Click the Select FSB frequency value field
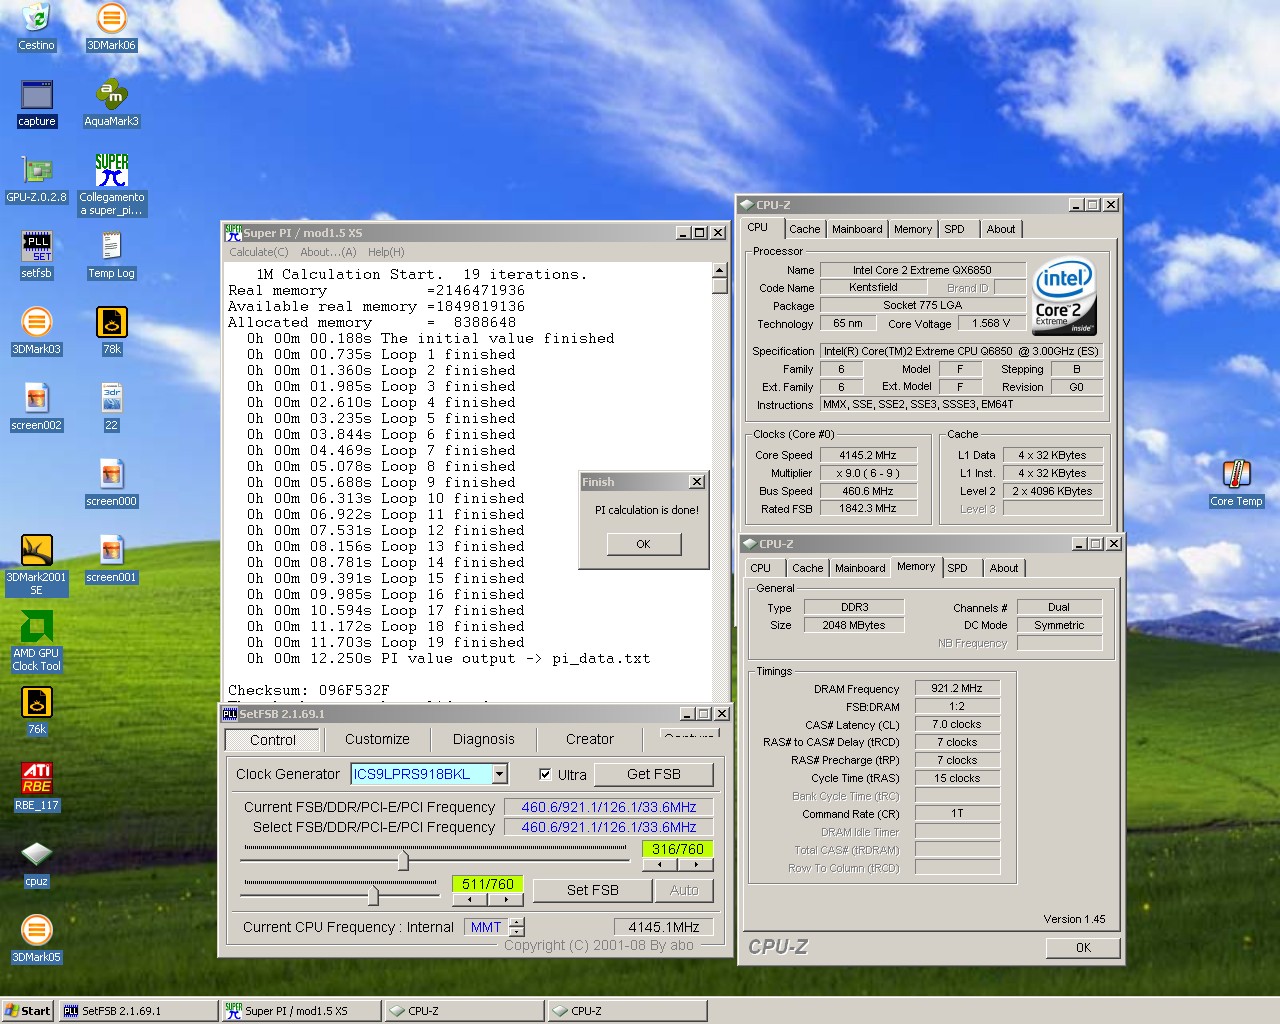This screenshot has height=1024, width=1280. tap(609, 827)
